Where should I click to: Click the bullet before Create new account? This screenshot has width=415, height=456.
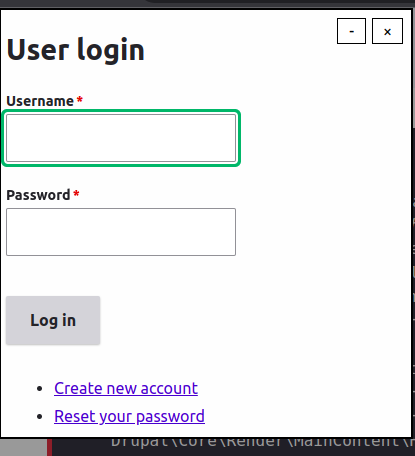pos(40,389)
